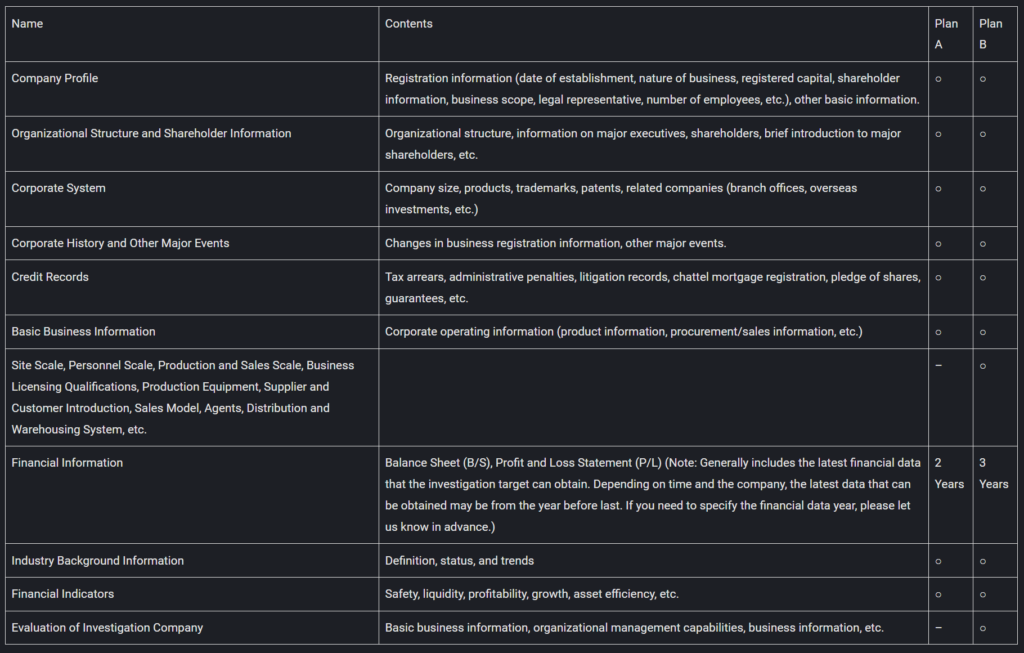
Task: Click the Contents column header
Action: pos(409,24)
